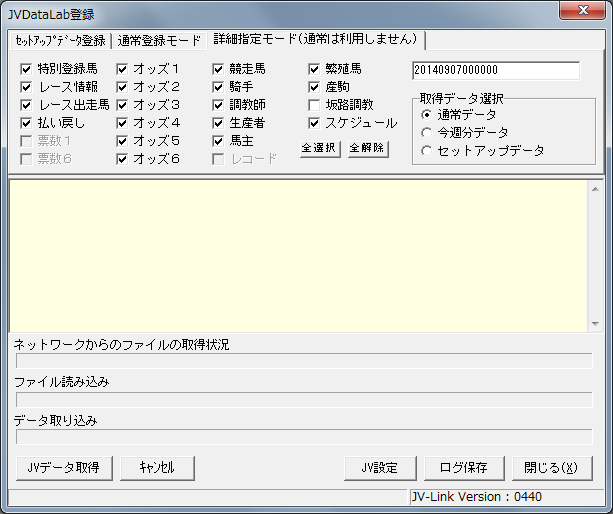The height and width of the screenshot is (514, 613).
Task: Click the 全選択 button
Action: coord(320,149)
